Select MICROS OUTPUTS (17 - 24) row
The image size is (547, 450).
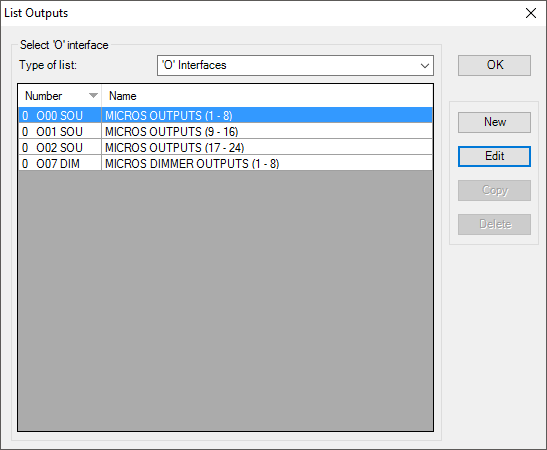225,148
